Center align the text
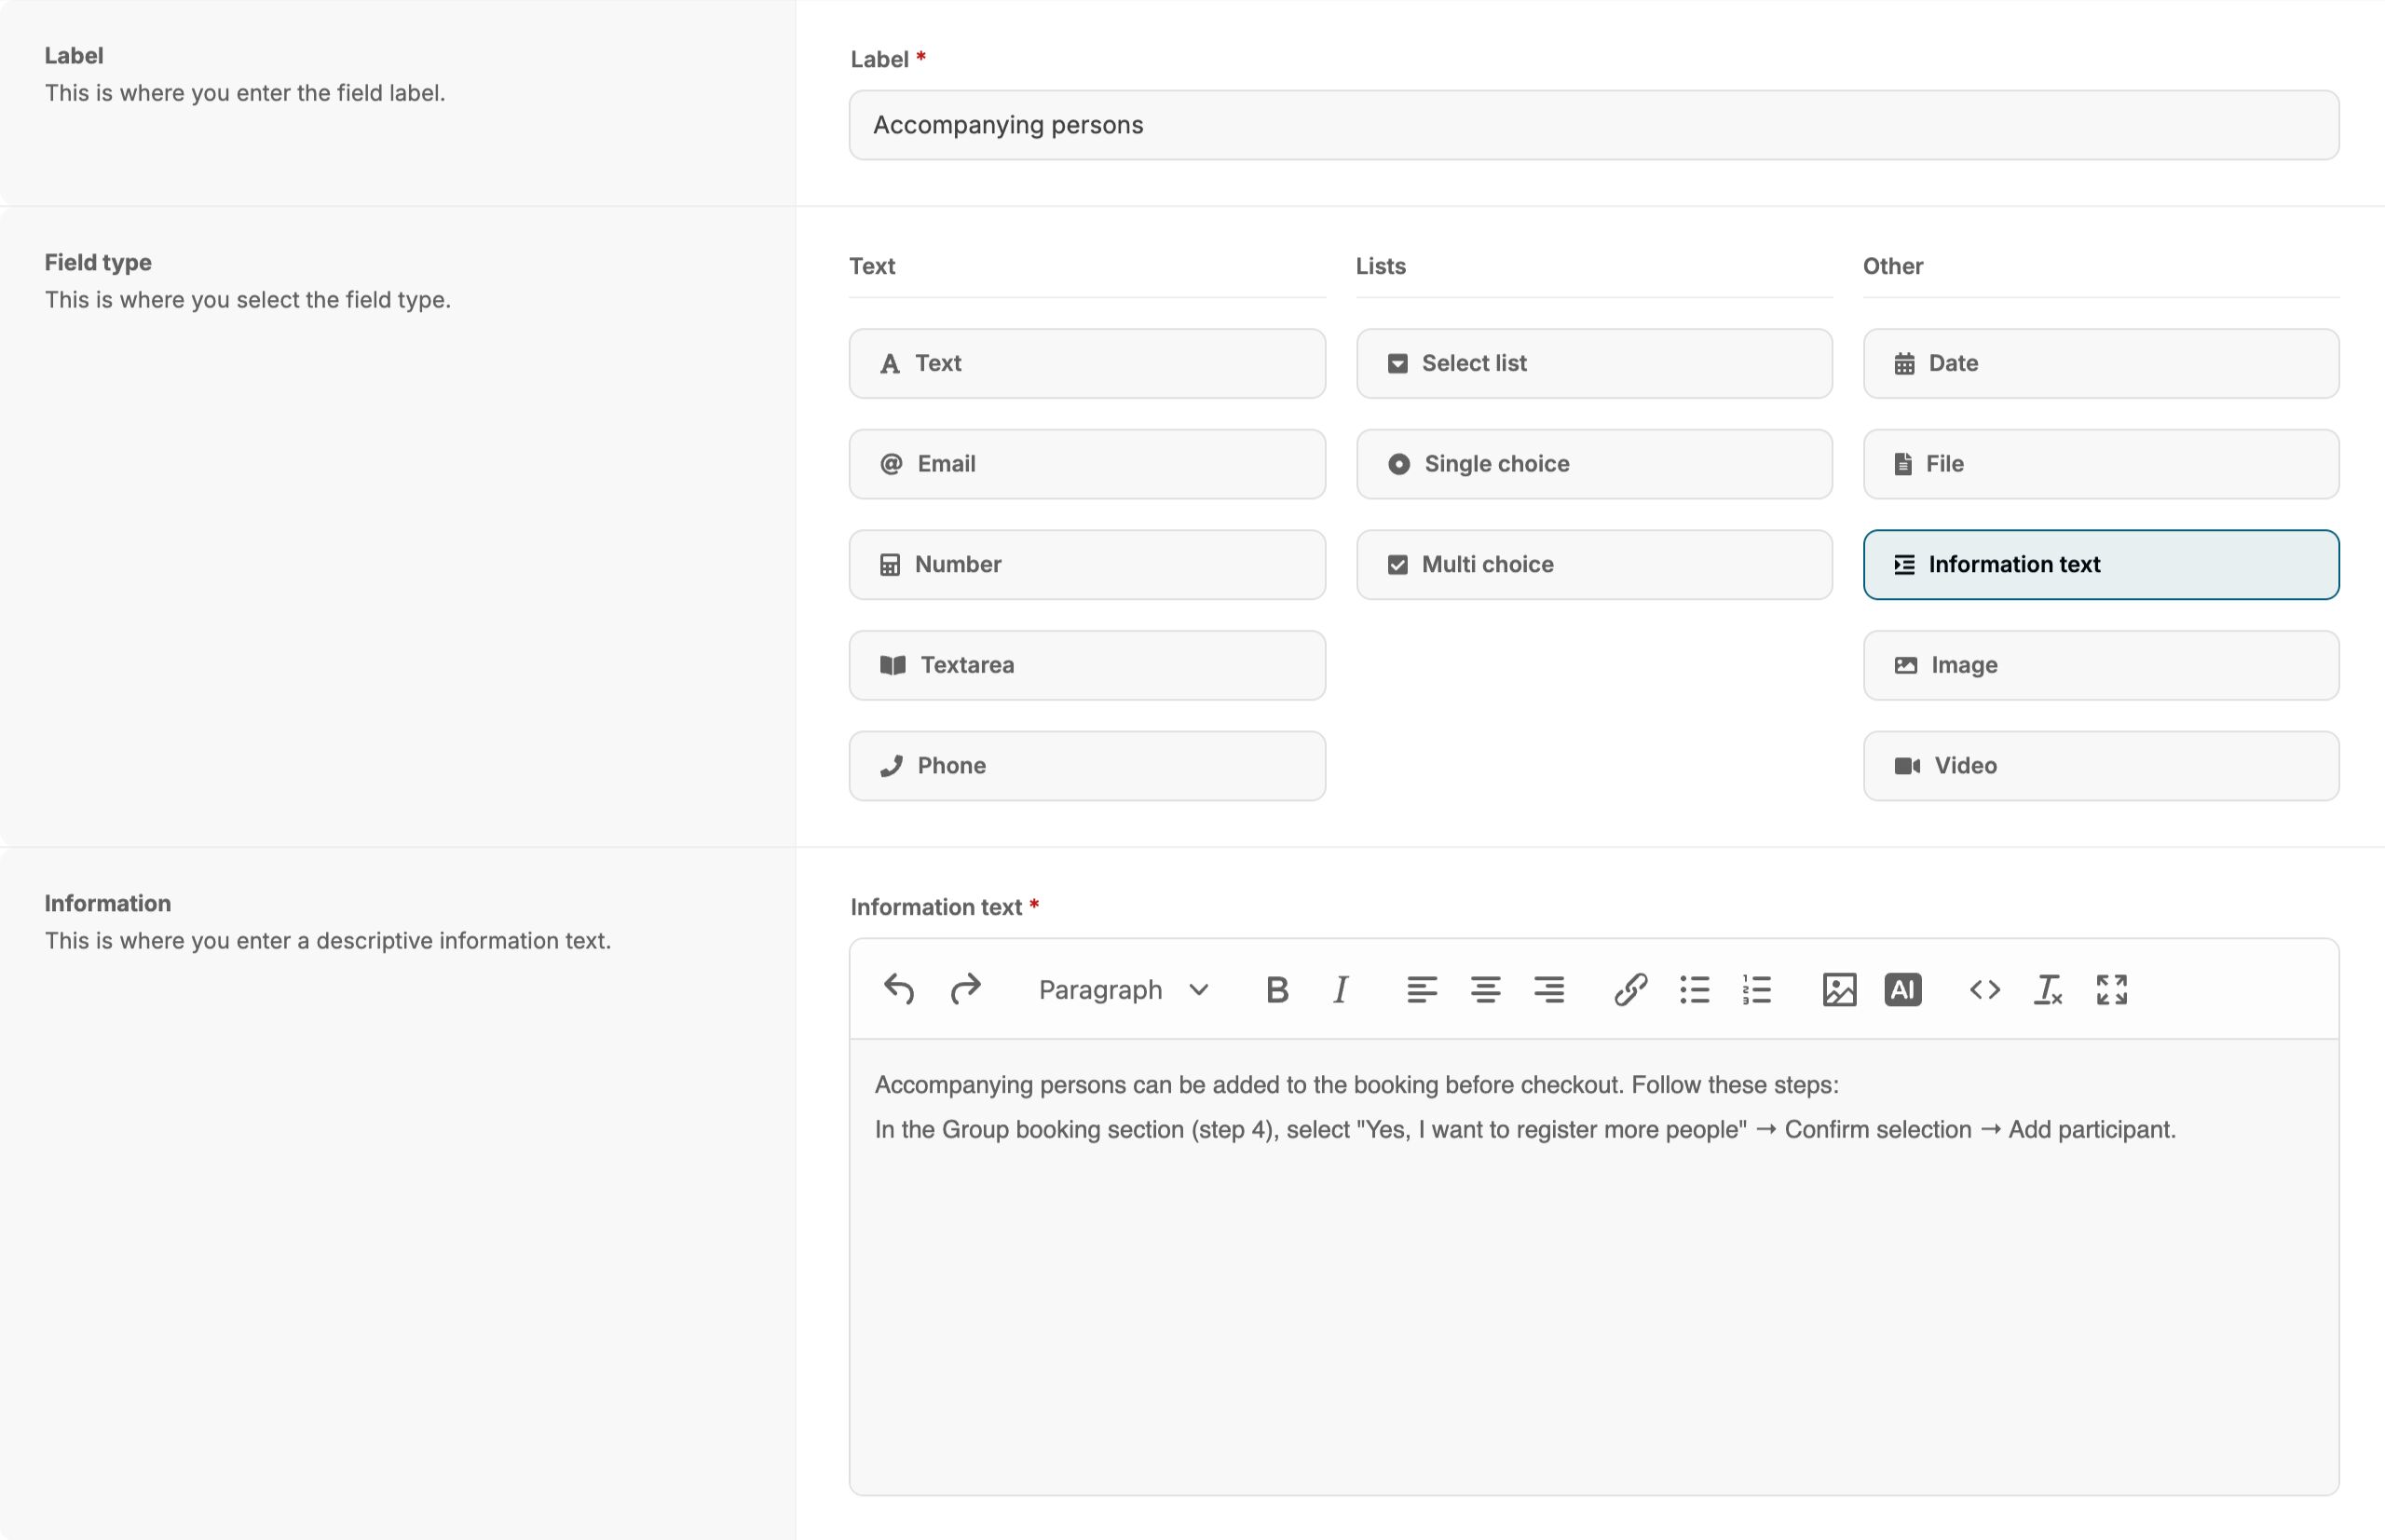Image resolution: width=2385 pixels, height=1540 pixels. click(x=1485, y=989)
